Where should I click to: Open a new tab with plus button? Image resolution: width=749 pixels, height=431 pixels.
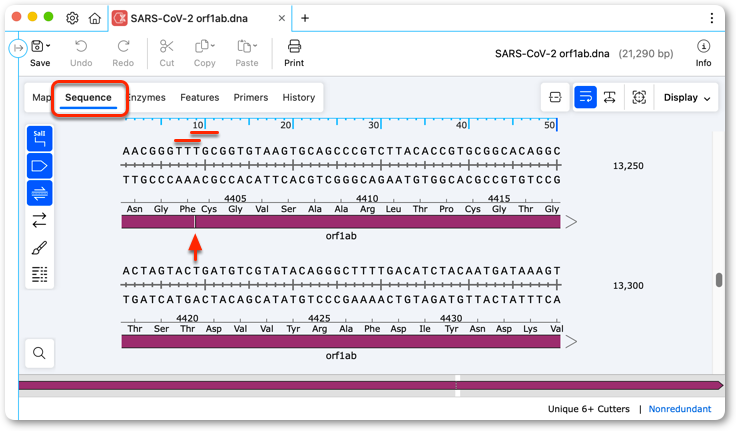pyautogui.click(x=305, y=18)
